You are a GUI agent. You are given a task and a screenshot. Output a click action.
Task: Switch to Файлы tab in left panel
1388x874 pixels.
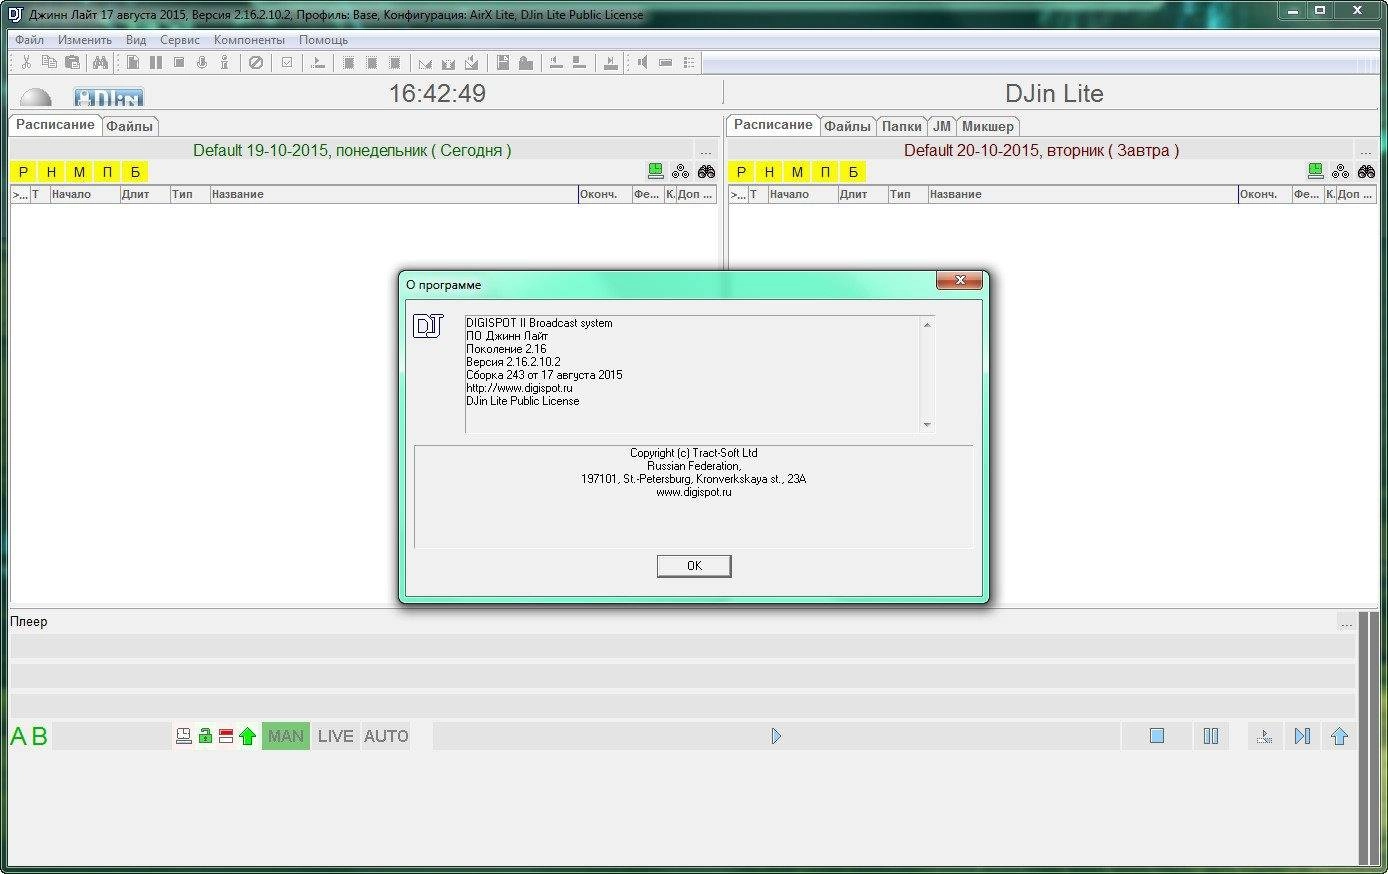click(130, 126)
